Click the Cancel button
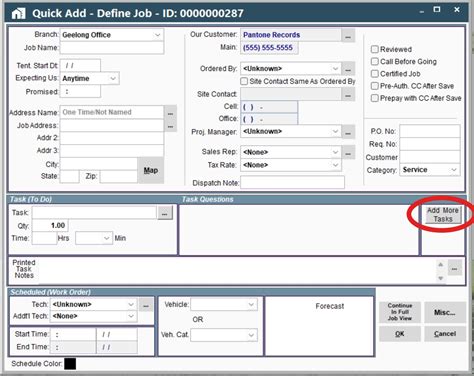This screenshot has height=376, width=474. click(445, 334)
